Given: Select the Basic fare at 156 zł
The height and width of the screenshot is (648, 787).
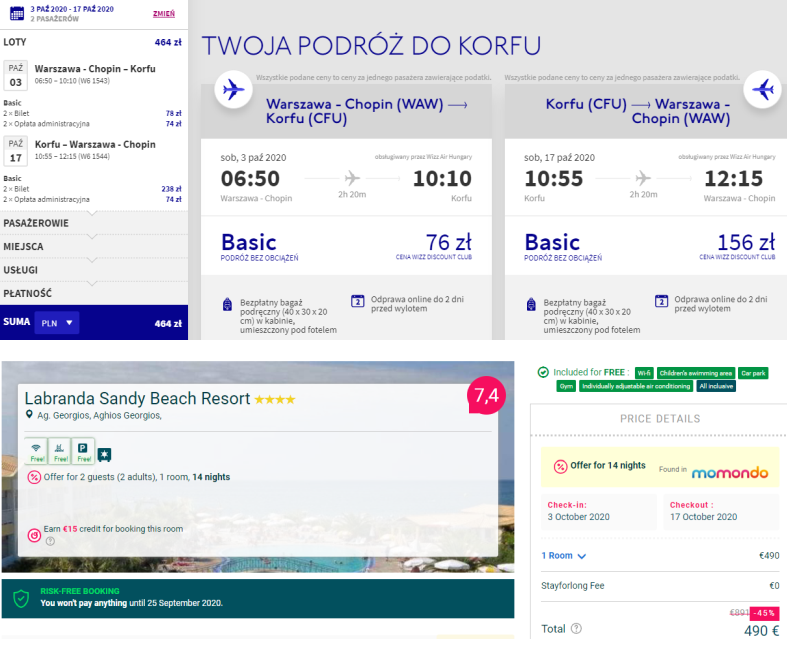Looking at the screenshot, I should (x=646, y=246).
